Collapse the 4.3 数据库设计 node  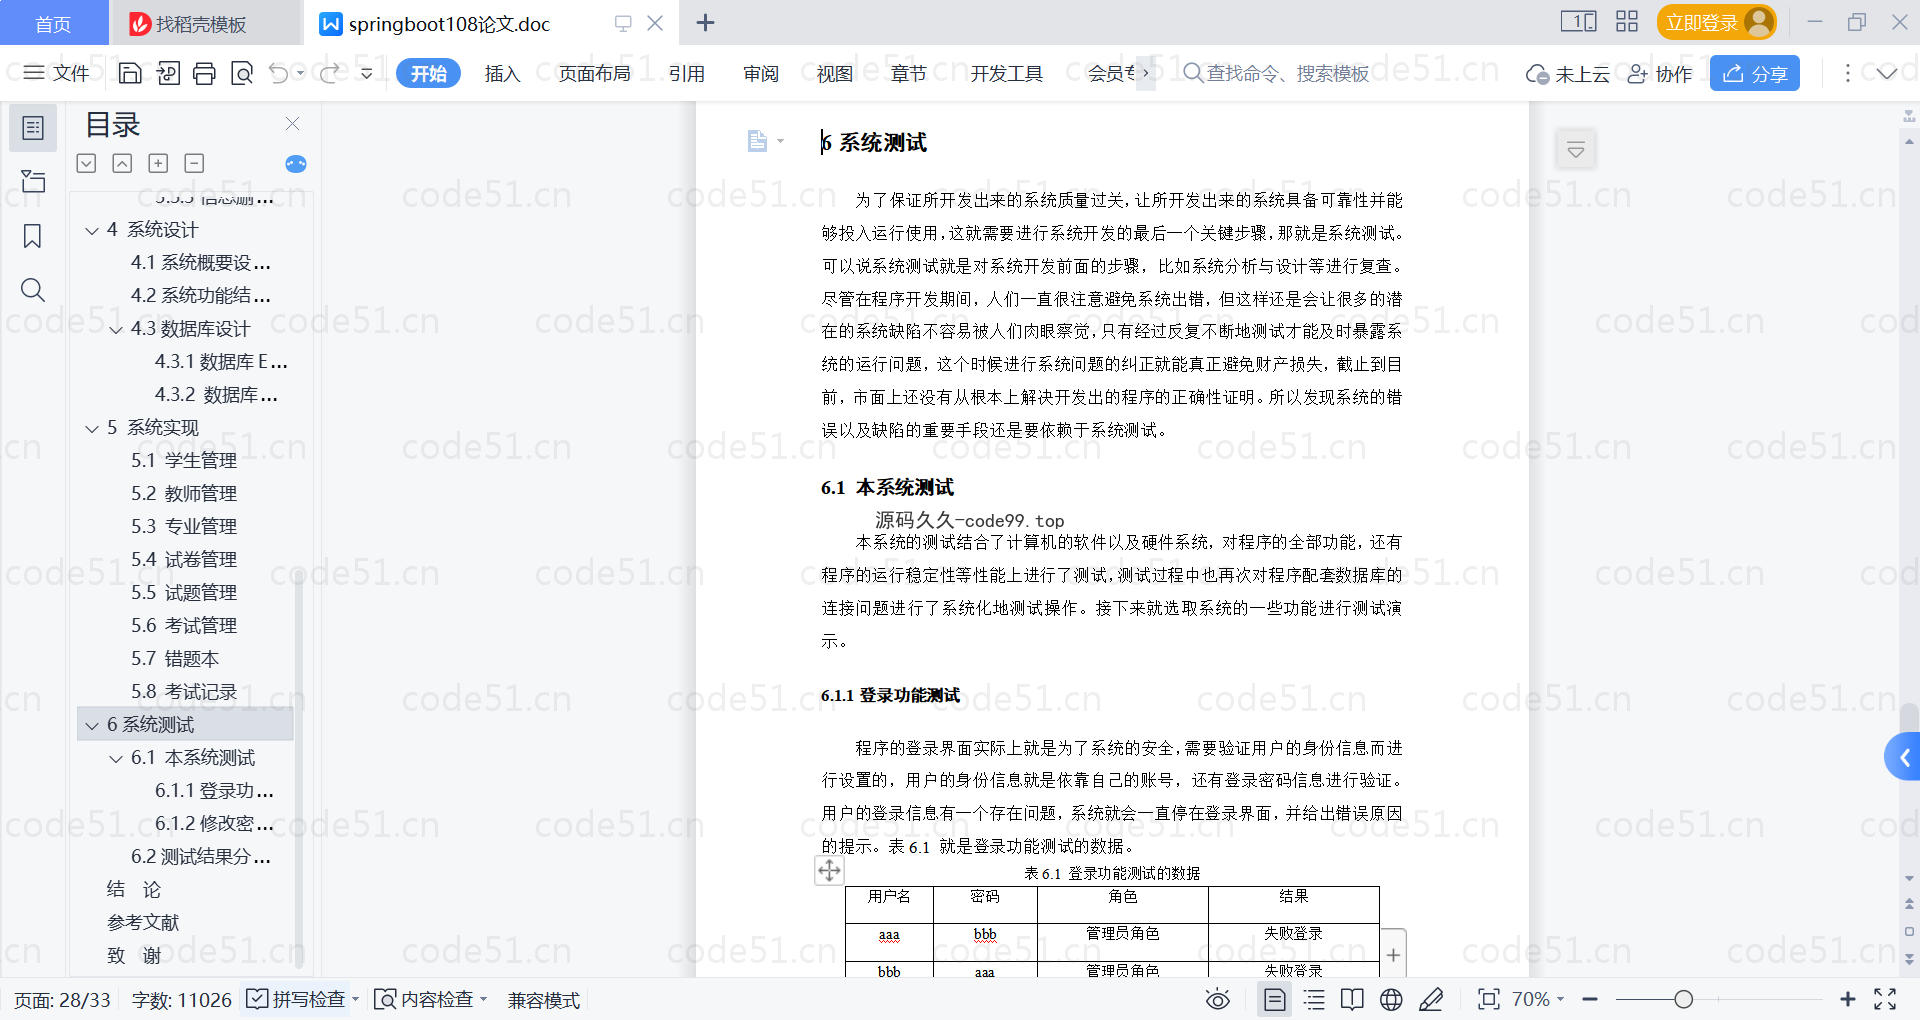pos(116,330)
